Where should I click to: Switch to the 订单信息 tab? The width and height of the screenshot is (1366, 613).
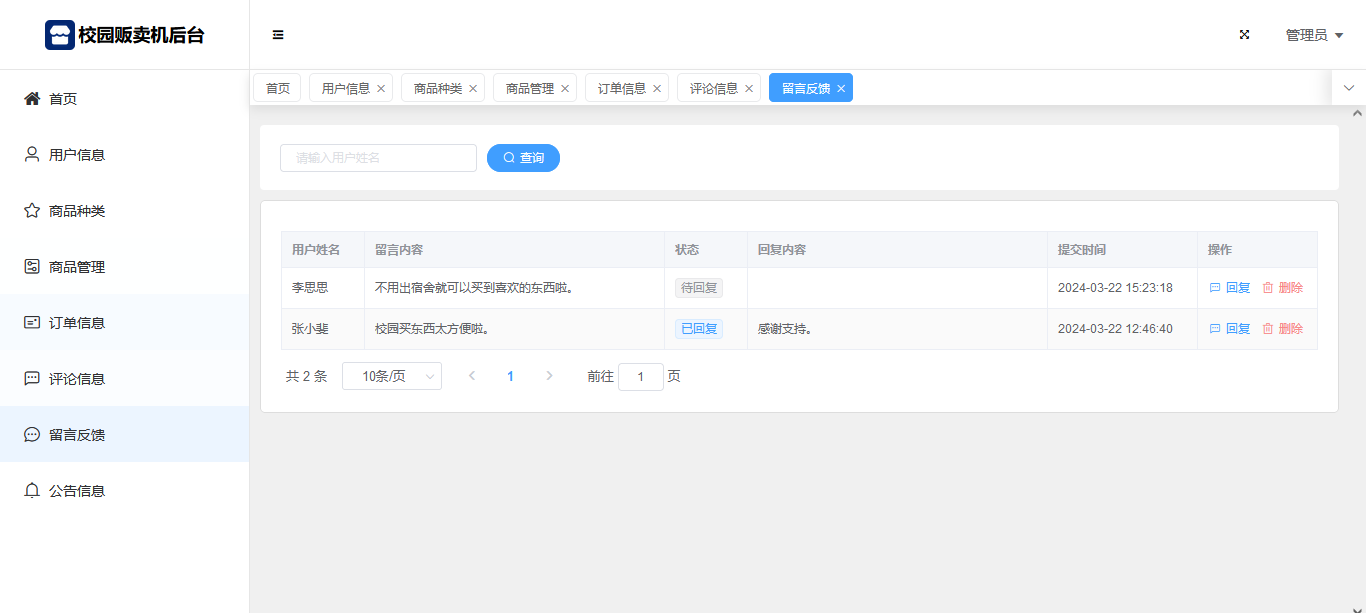621,88
